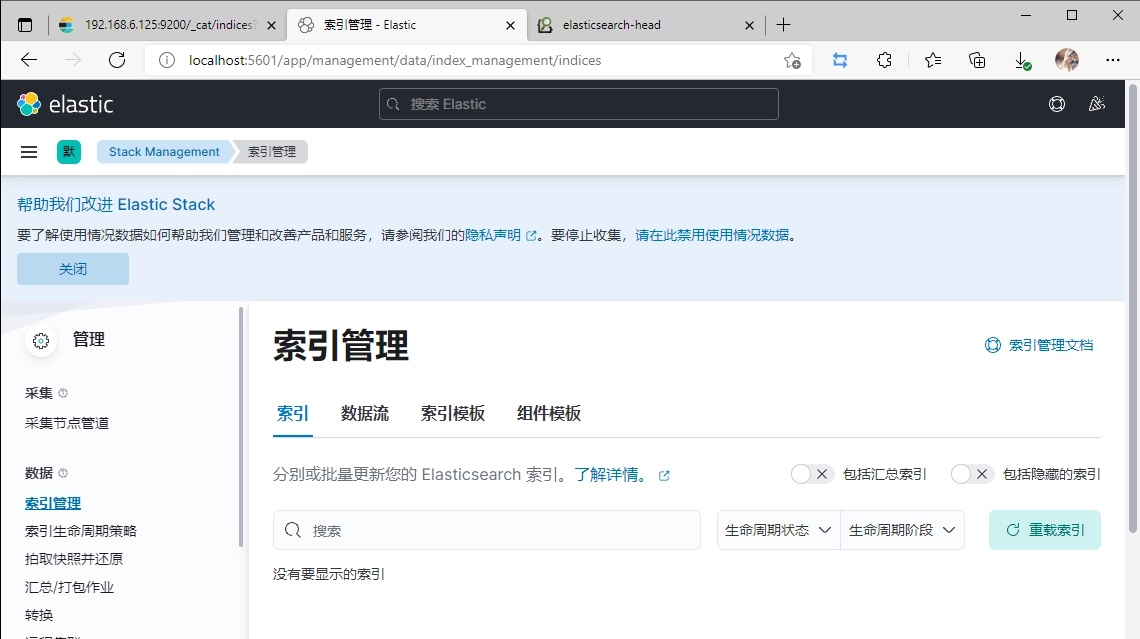Dismiss the telemetry banner with 关闭

click(x=73, y=269)
